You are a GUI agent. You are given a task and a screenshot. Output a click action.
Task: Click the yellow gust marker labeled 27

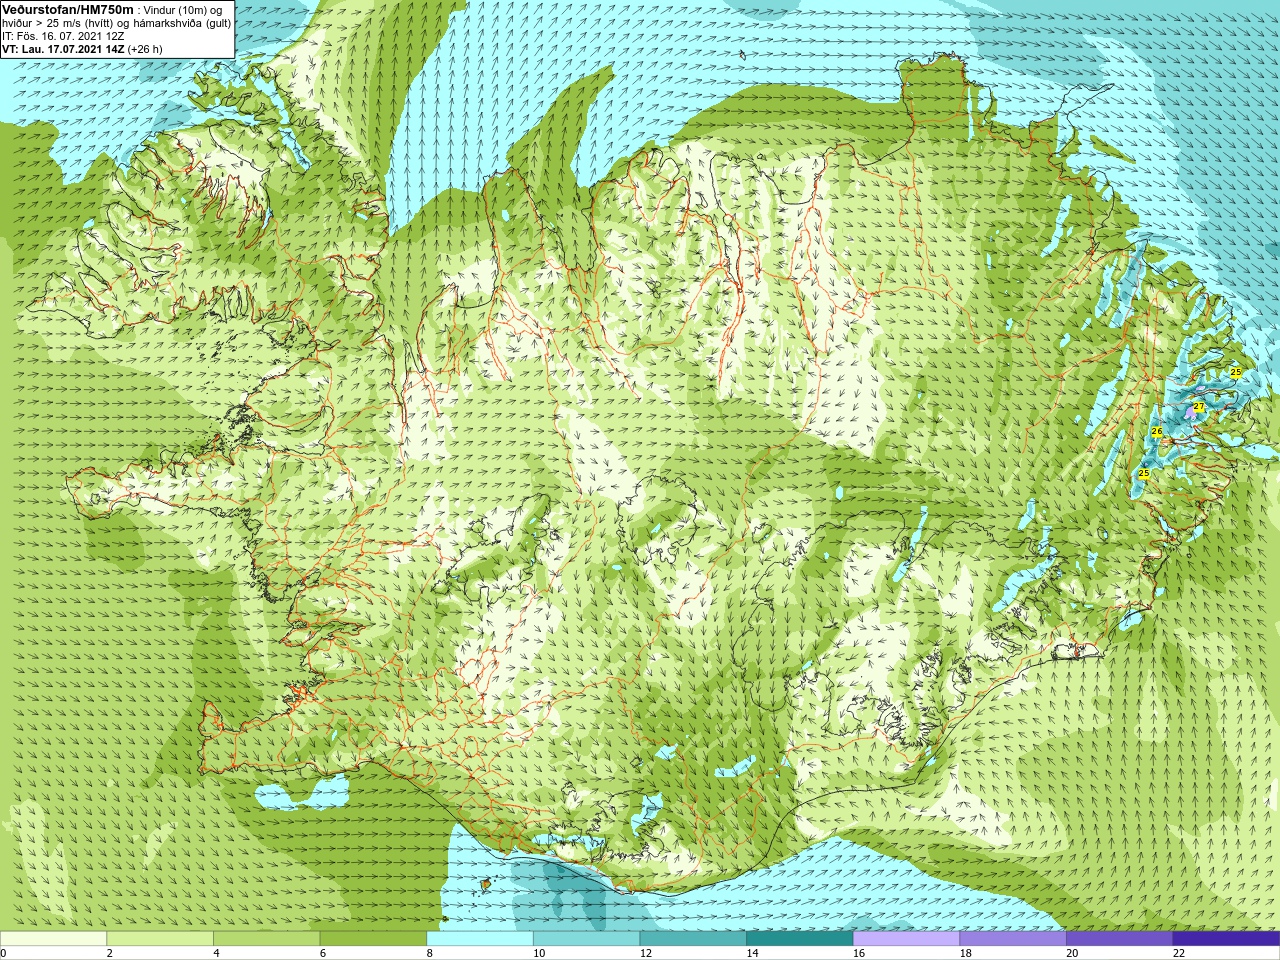[x=1199, y=406]
